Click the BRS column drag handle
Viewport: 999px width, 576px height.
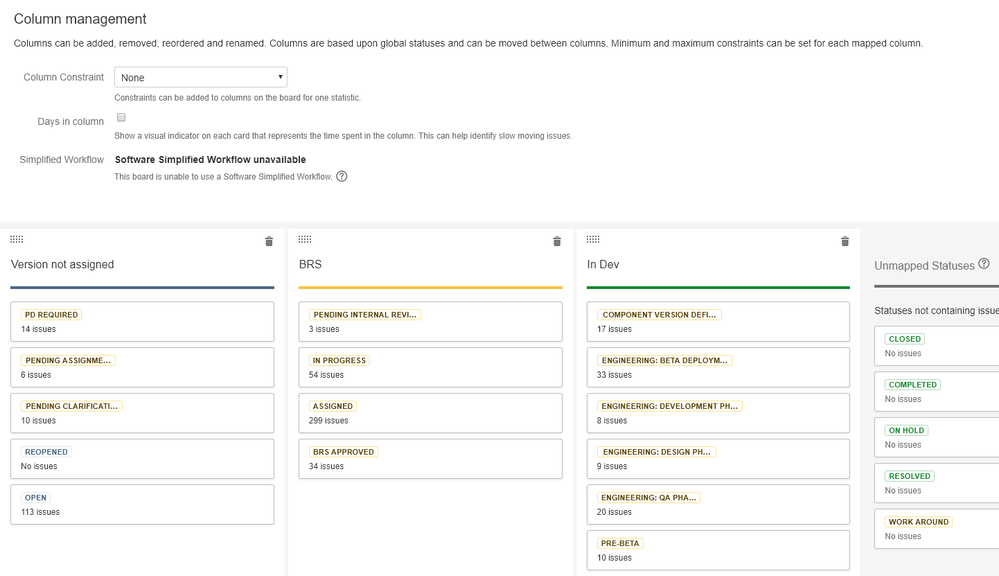coord(305,239)
